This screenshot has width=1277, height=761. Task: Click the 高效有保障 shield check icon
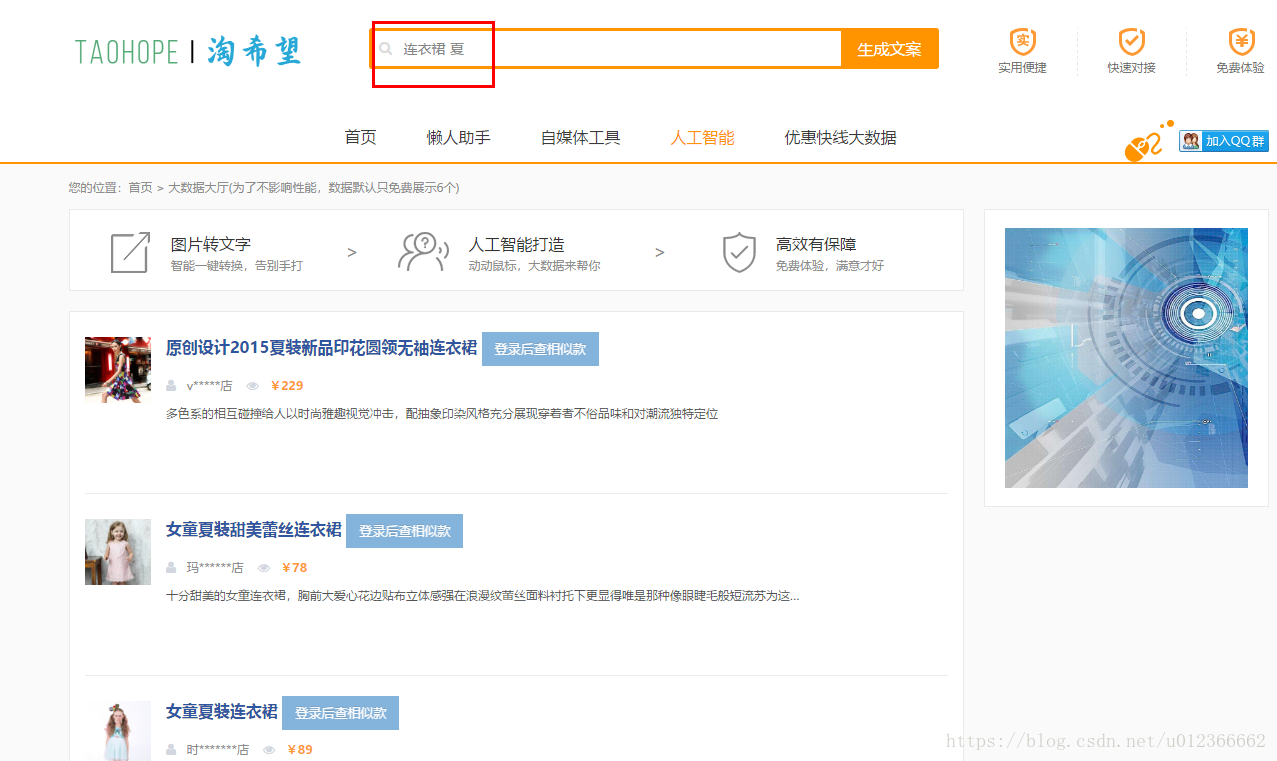coord(739,252)
